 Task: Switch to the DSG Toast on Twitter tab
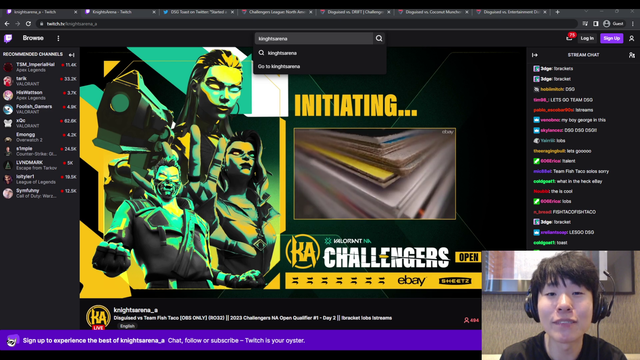pos(198,12)
